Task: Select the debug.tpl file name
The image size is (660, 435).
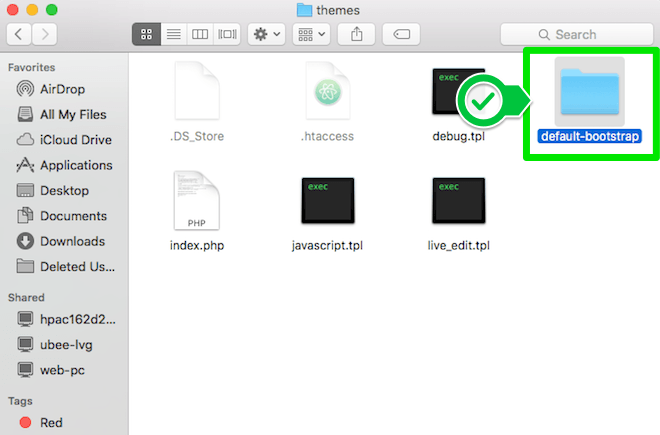Action: click(x=458, y=136)
